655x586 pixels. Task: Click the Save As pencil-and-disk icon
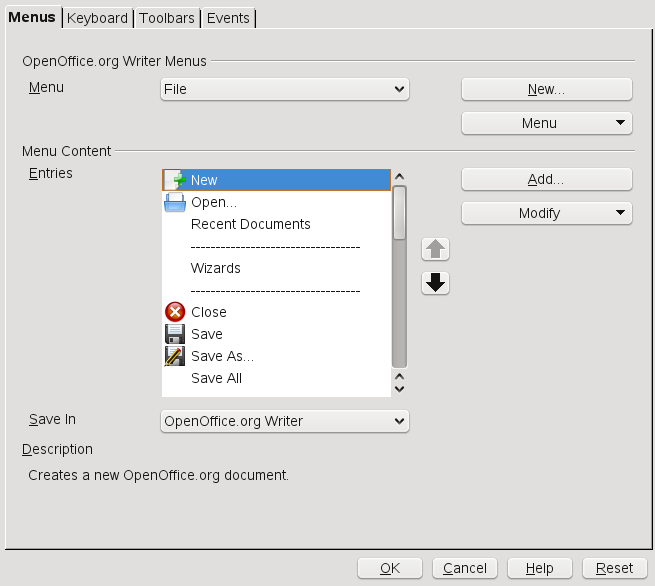tap(175, 356)
